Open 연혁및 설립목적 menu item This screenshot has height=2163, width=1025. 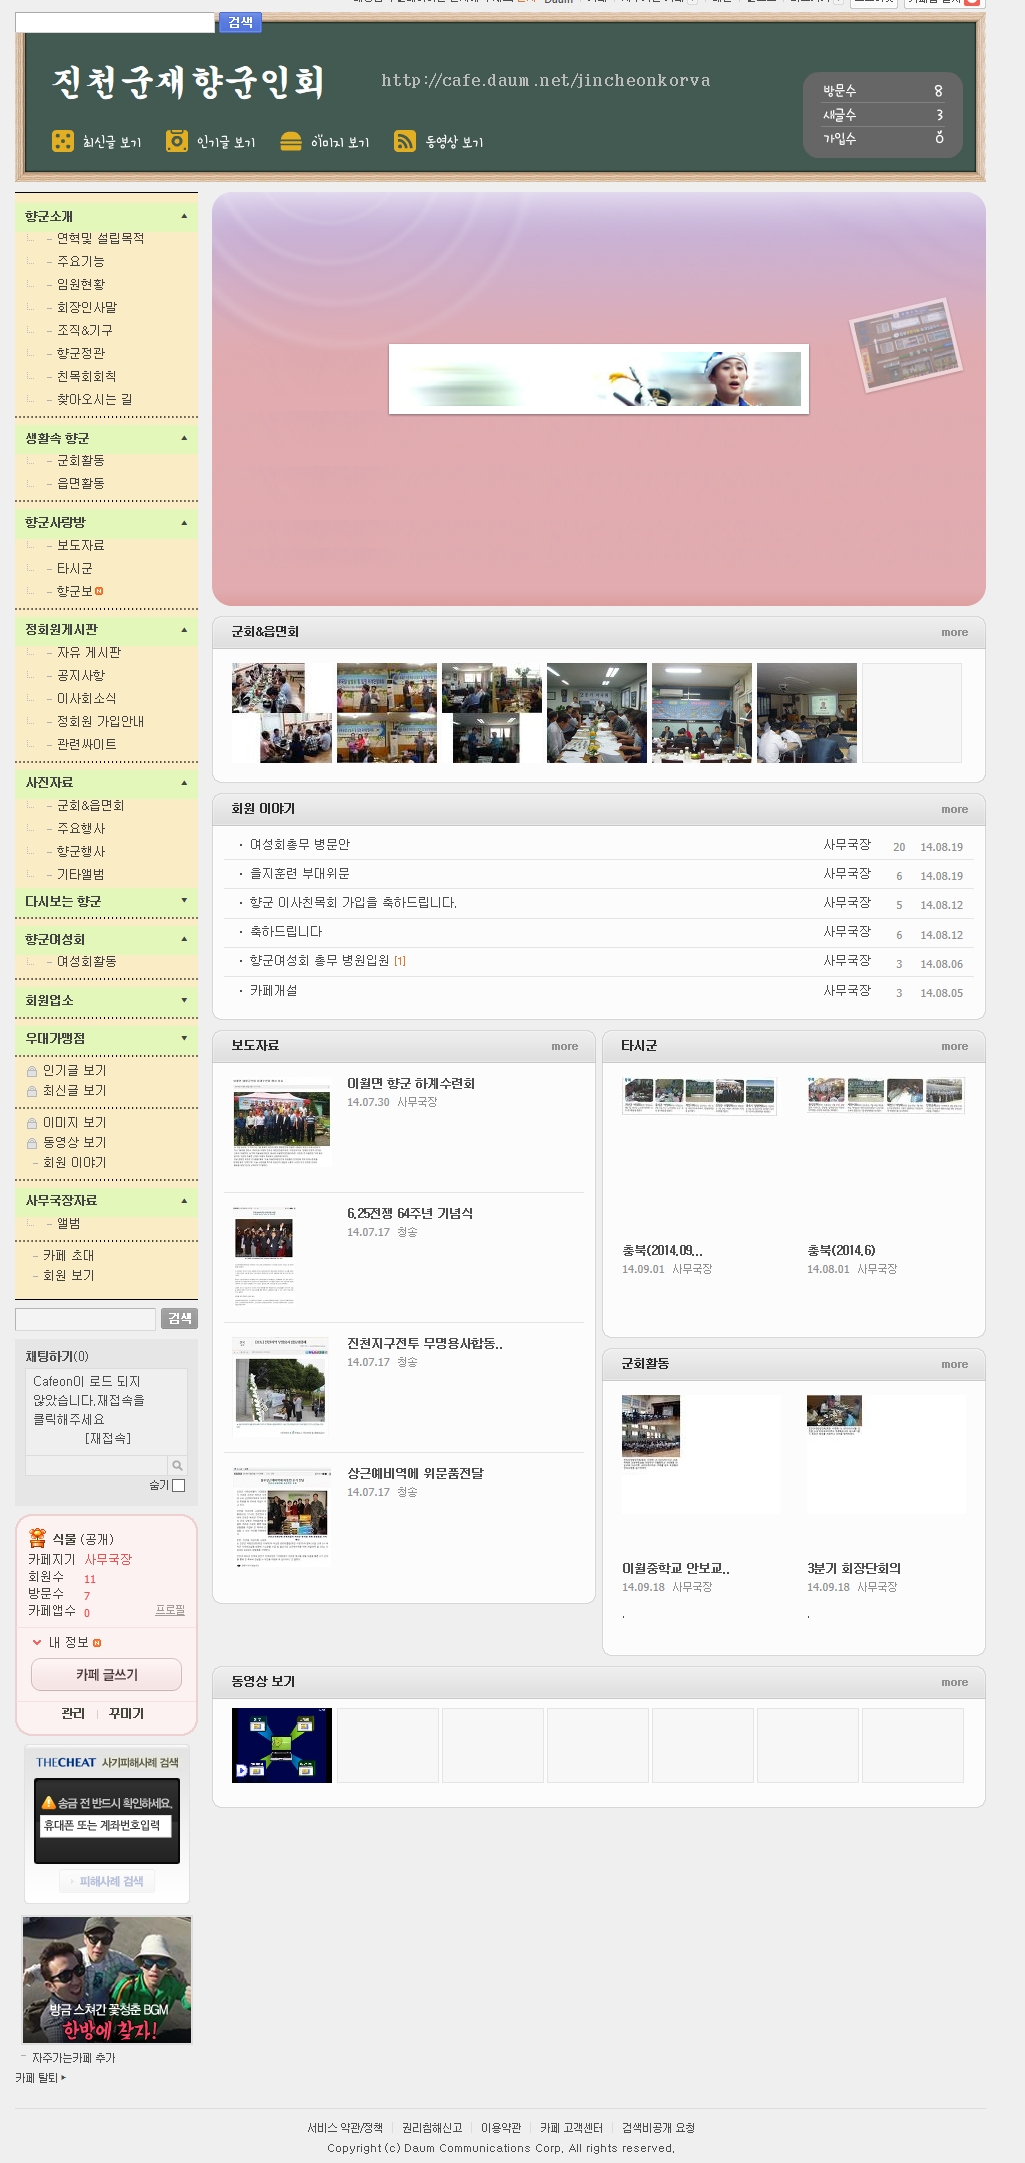[100, 238]
